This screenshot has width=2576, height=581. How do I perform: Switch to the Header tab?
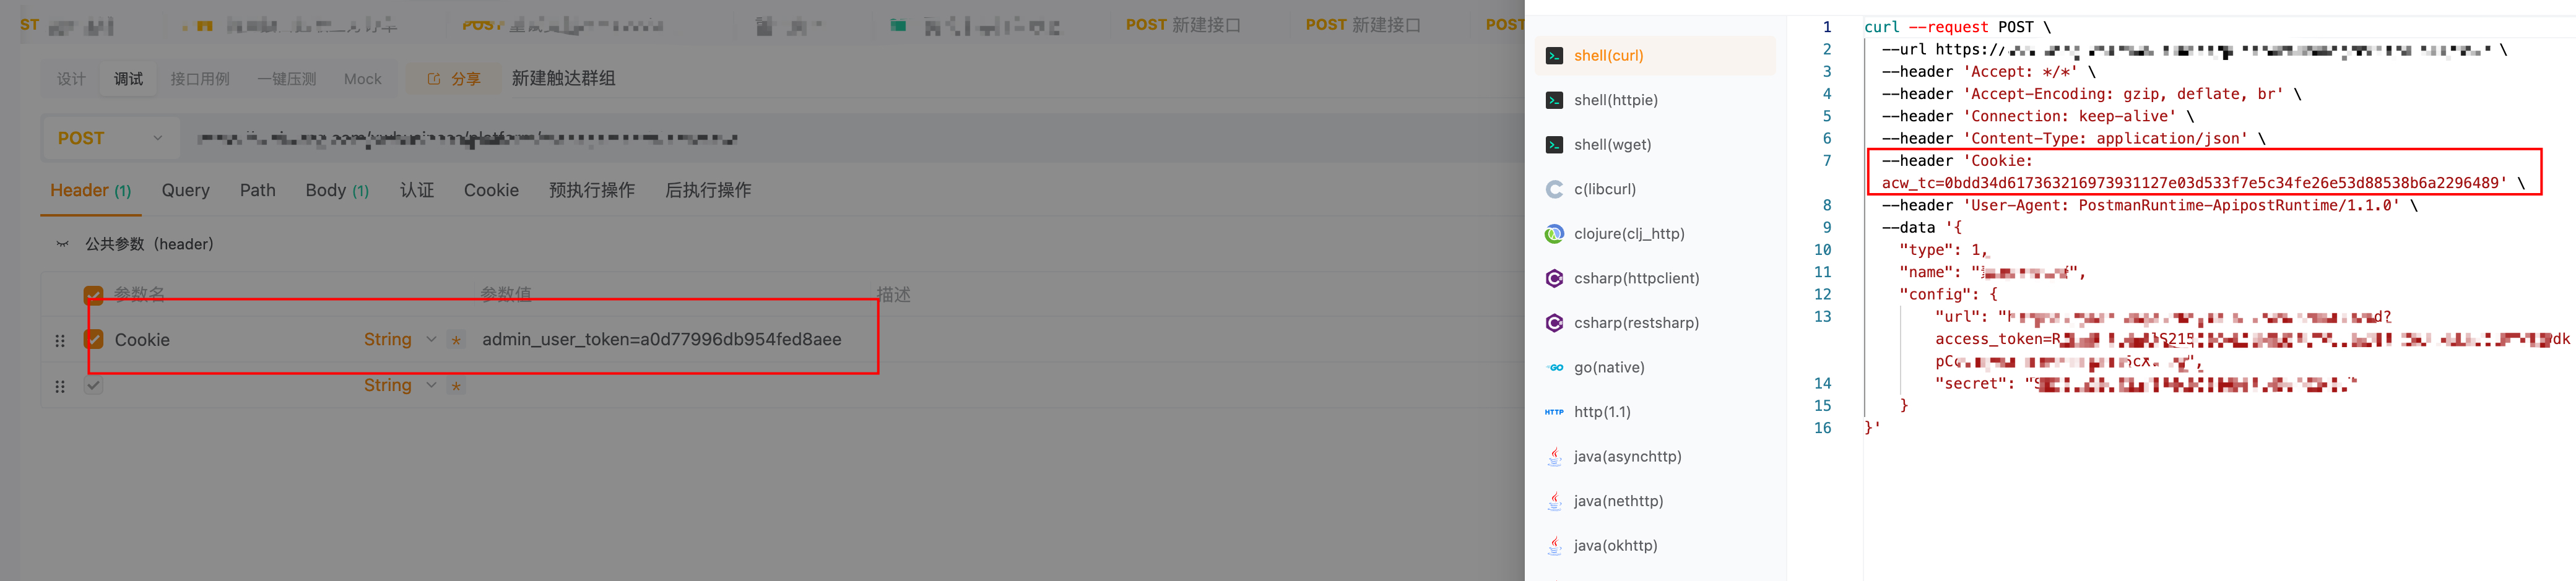click(91, 191)
